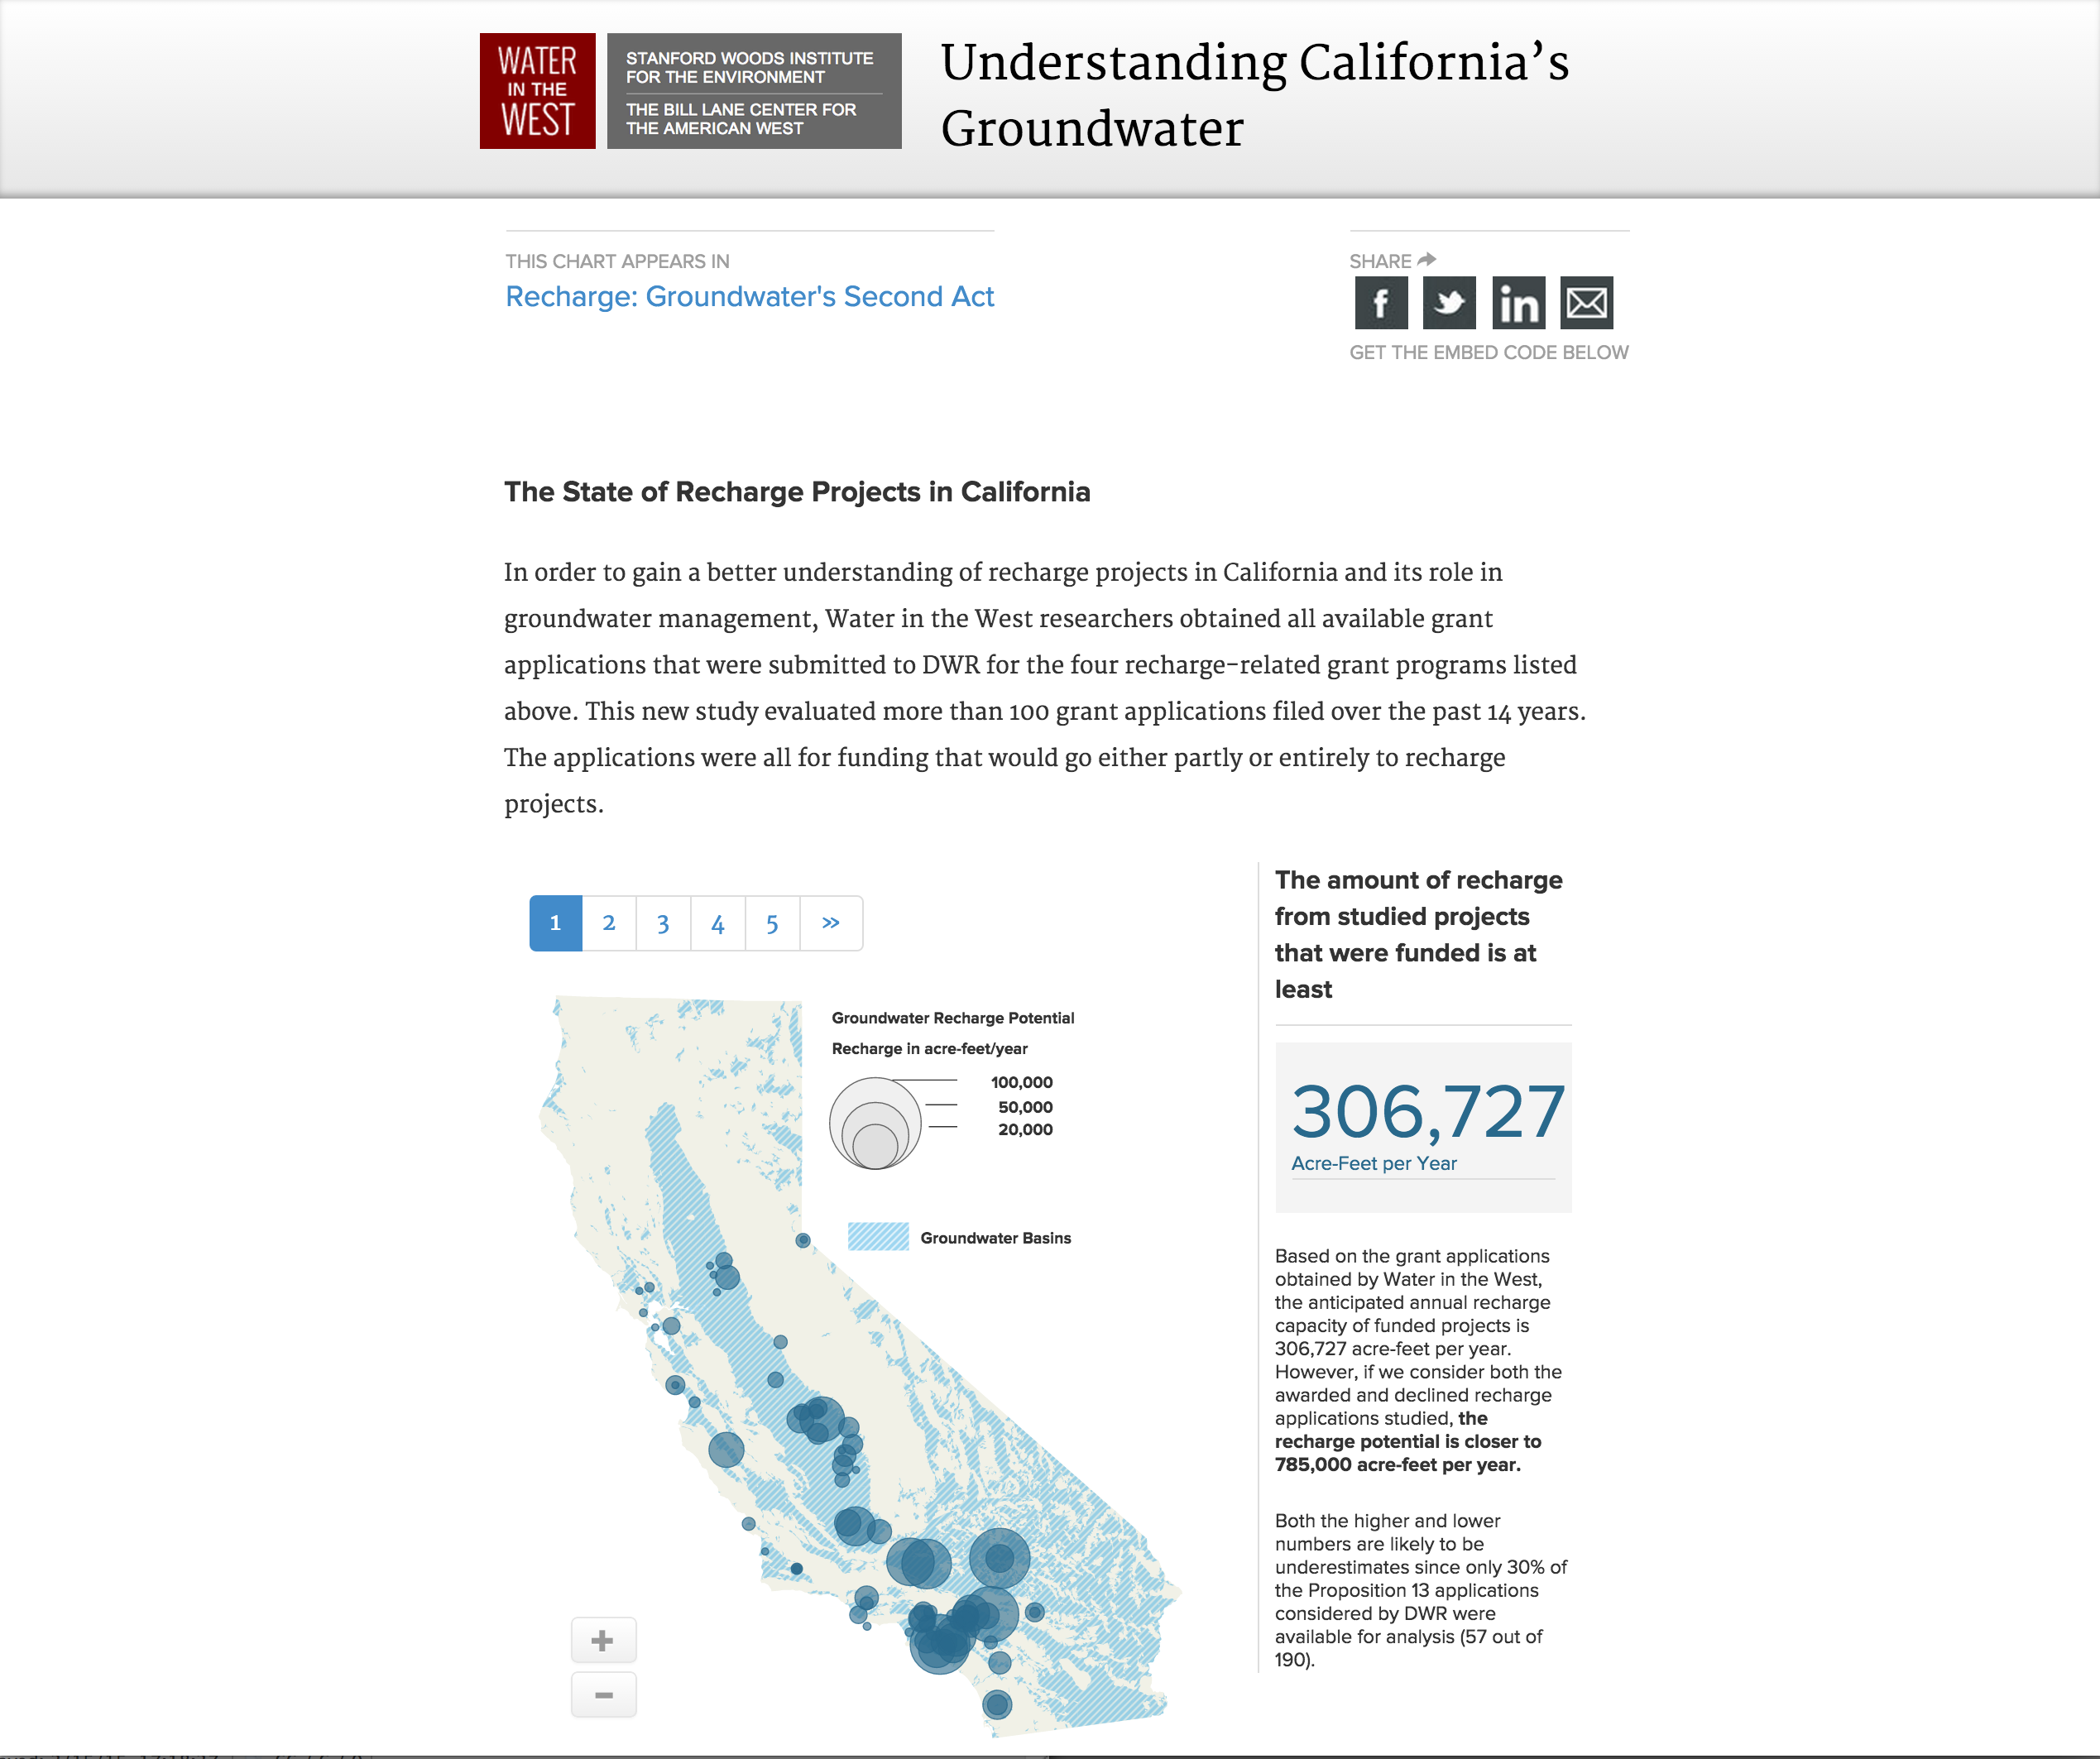Go to slide 3 of the chart
This screenshot has height=1759, width=2100.
663,923
